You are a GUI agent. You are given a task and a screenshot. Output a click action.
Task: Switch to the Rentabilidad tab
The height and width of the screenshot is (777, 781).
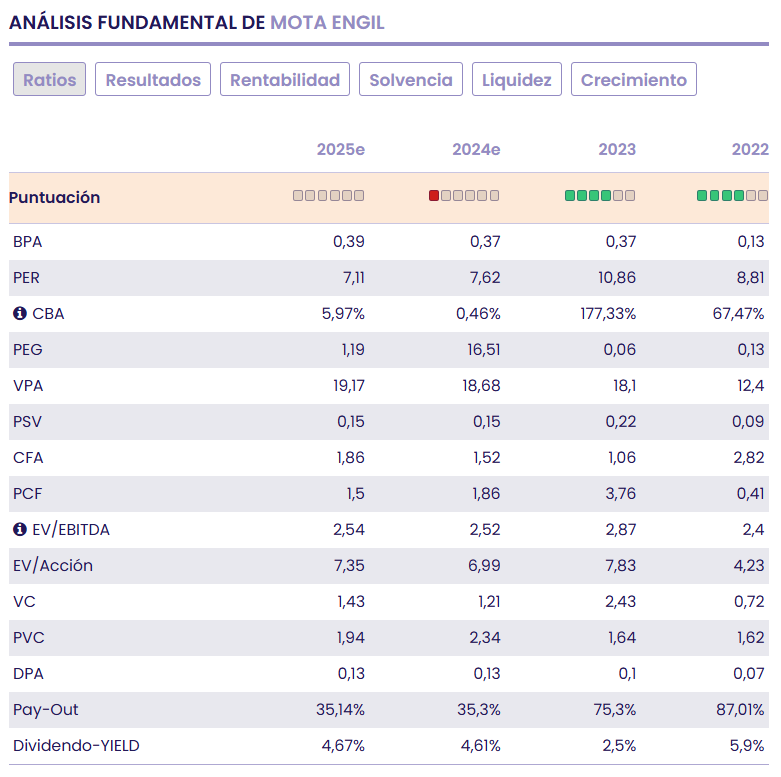pyautogui.click(x=285, y=80)
